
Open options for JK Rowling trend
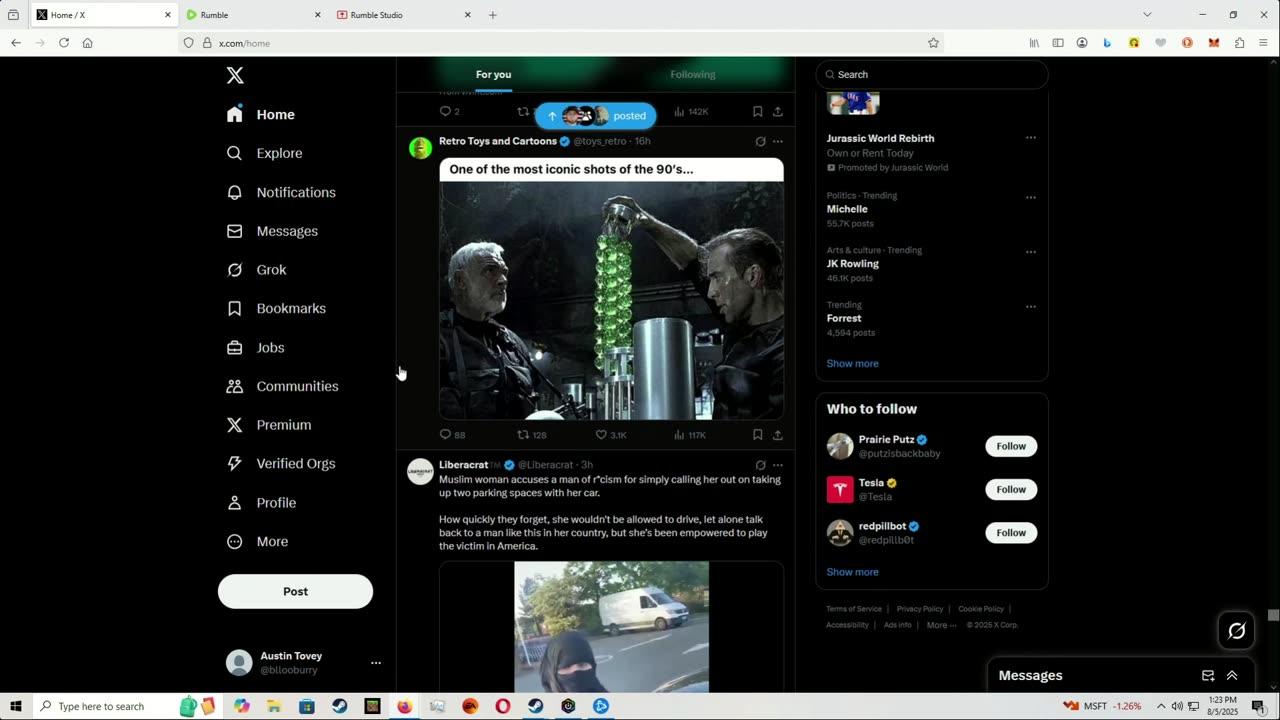coord(1031,252)
